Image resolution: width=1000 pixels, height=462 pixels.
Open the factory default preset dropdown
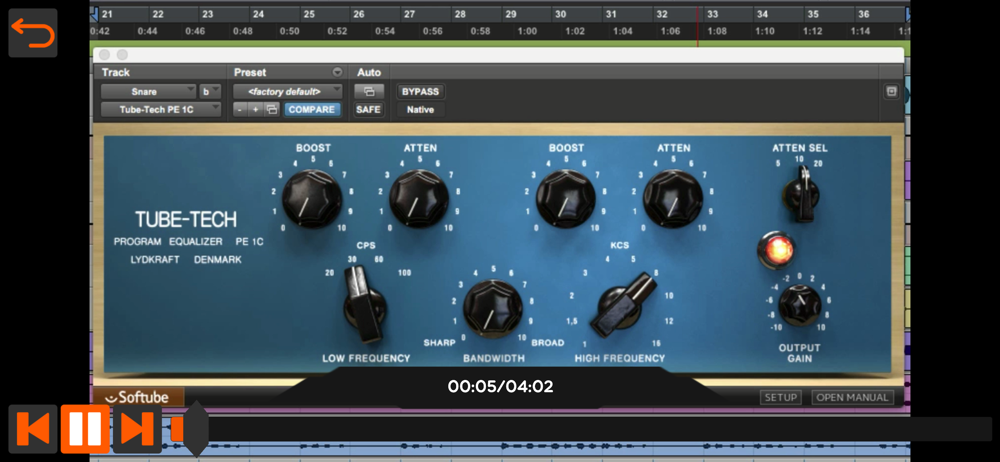(287, 91)
